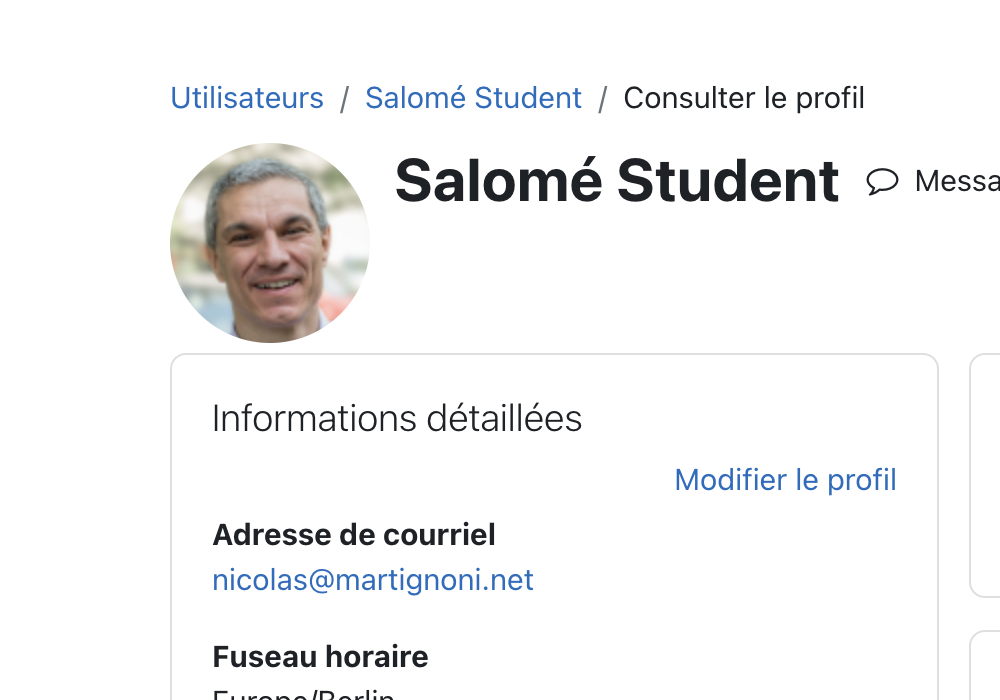
Task: Click the Informations détaillées section heading
Action: click(397, 418)
